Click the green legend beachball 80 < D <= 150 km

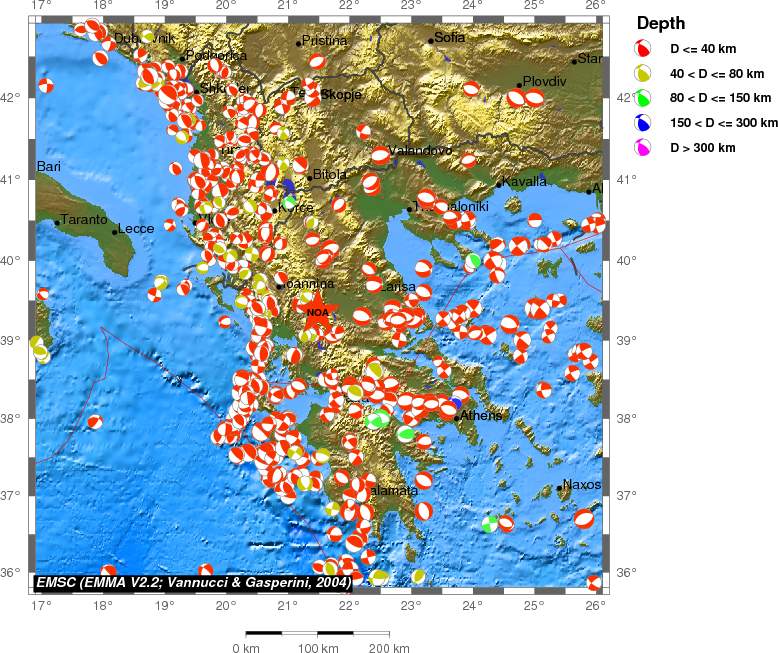(642, 98)
